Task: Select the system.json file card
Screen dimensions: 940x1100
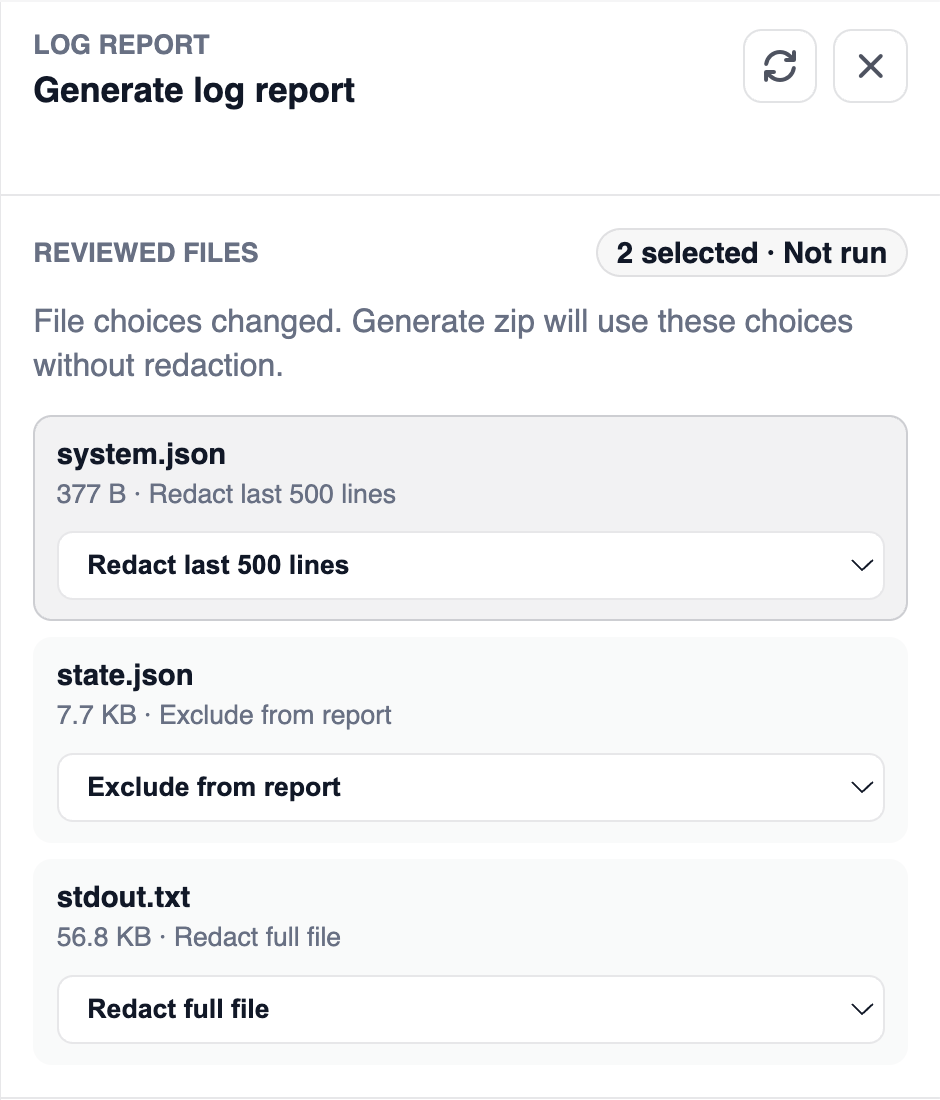Action: pyautogui.click(x=471, y=518)
